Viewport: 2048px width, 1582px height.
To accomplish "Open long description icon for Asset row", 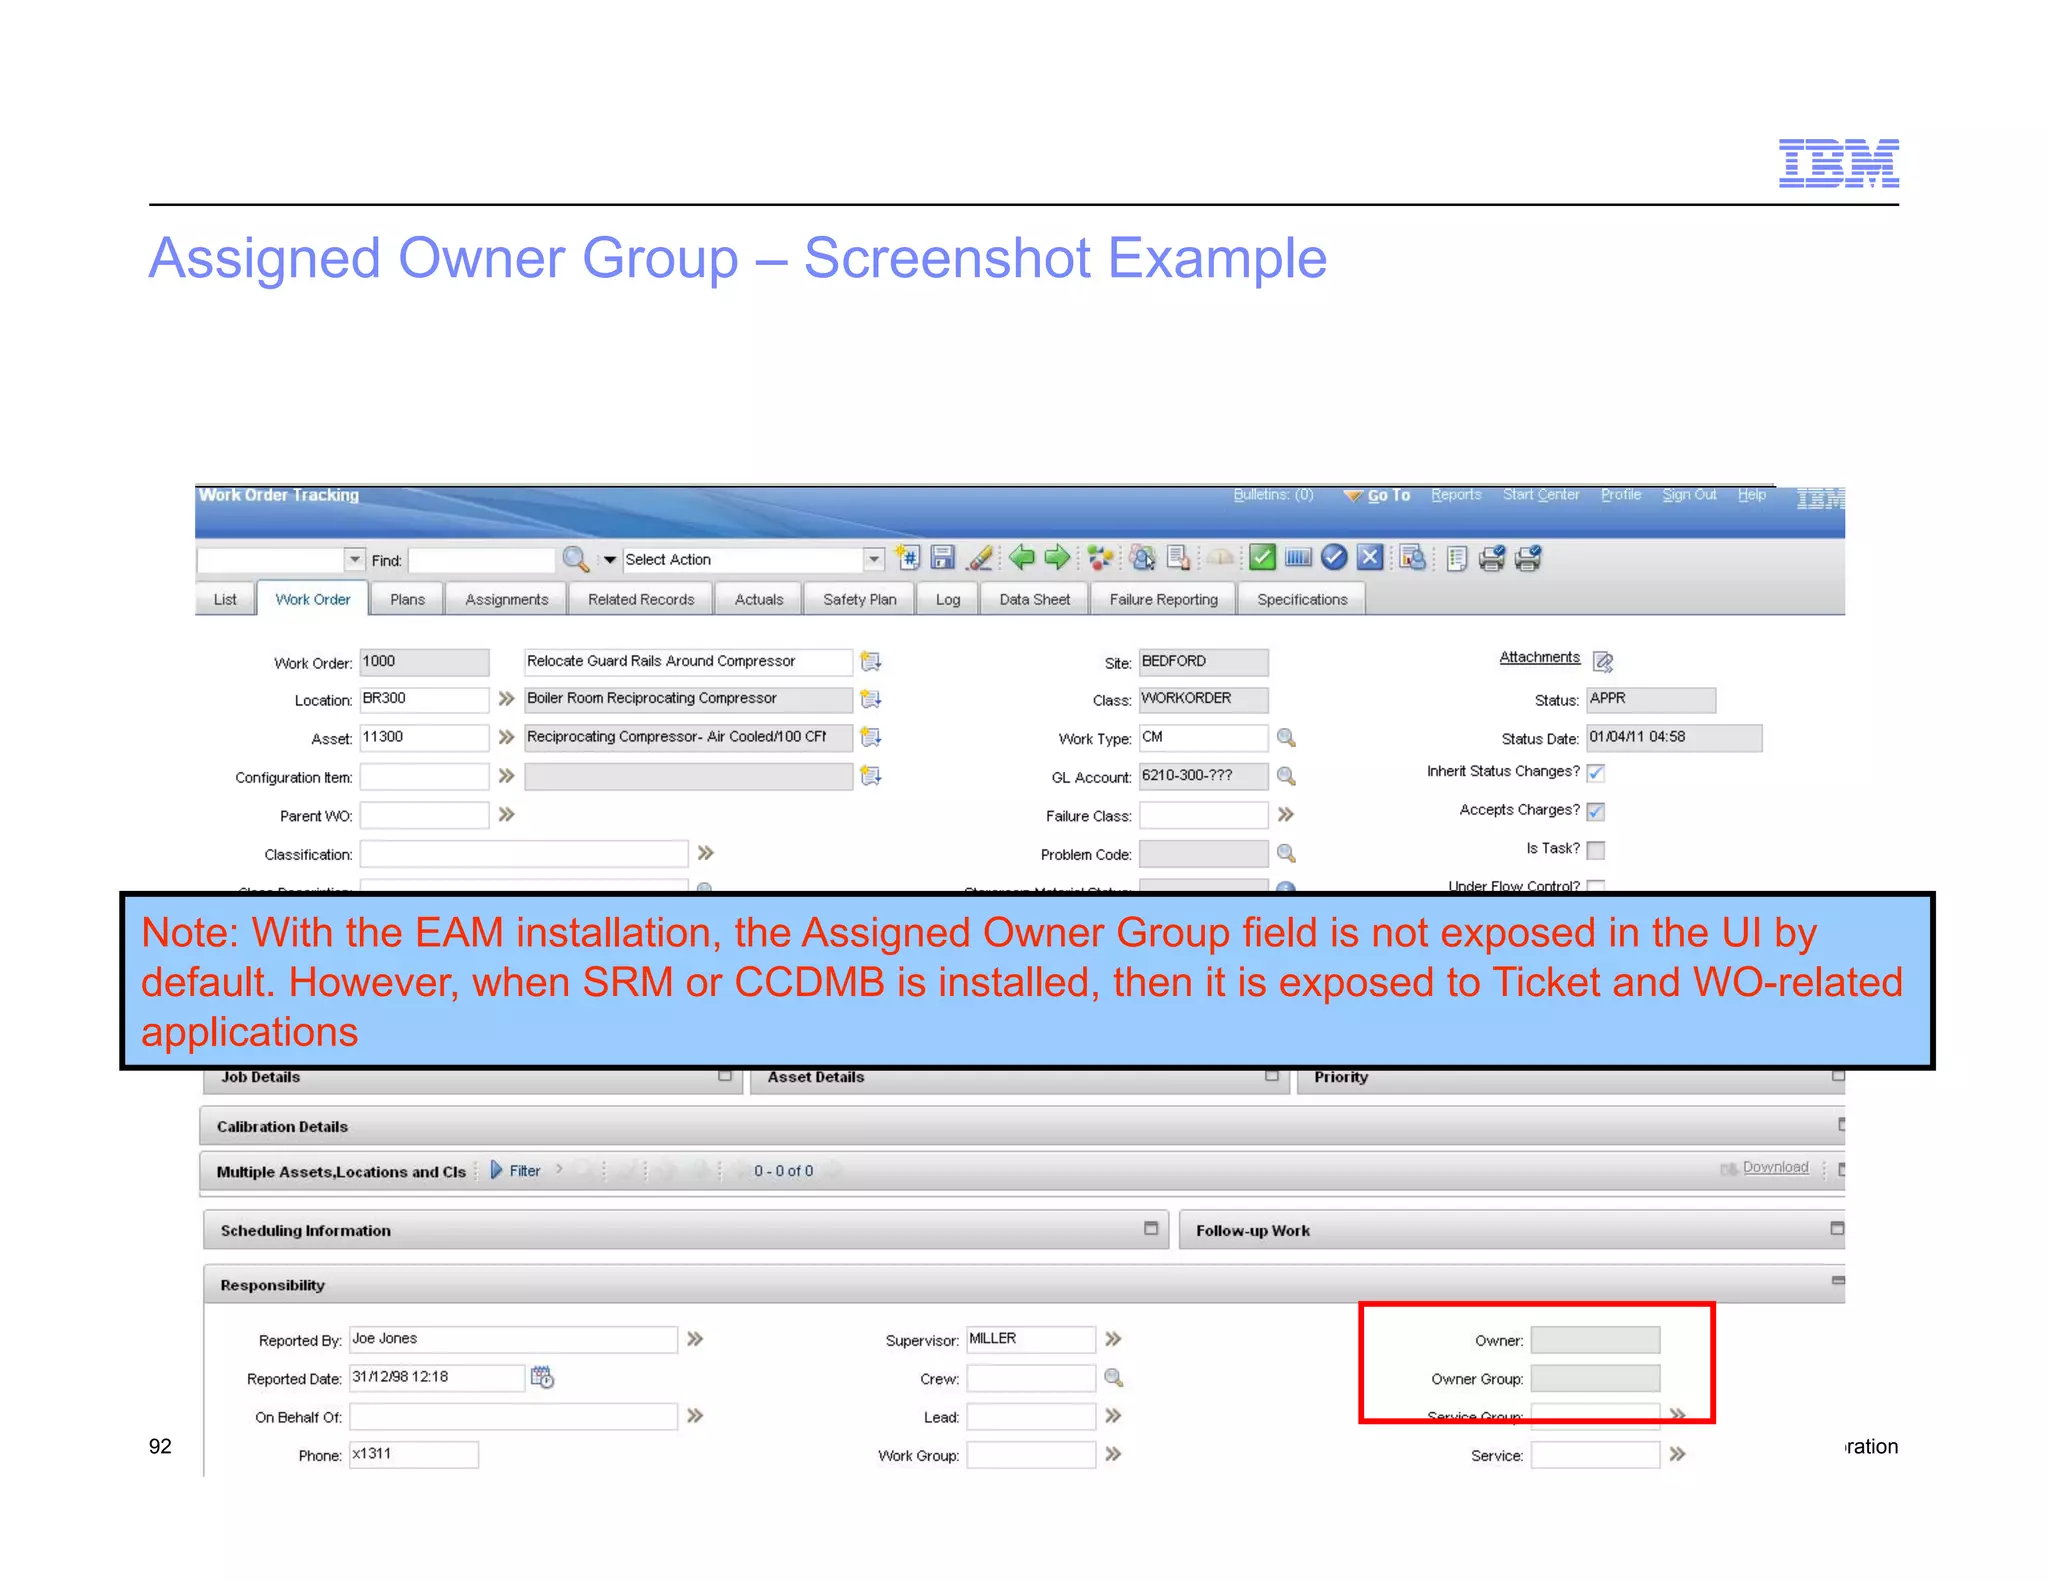I will (871, 737).
